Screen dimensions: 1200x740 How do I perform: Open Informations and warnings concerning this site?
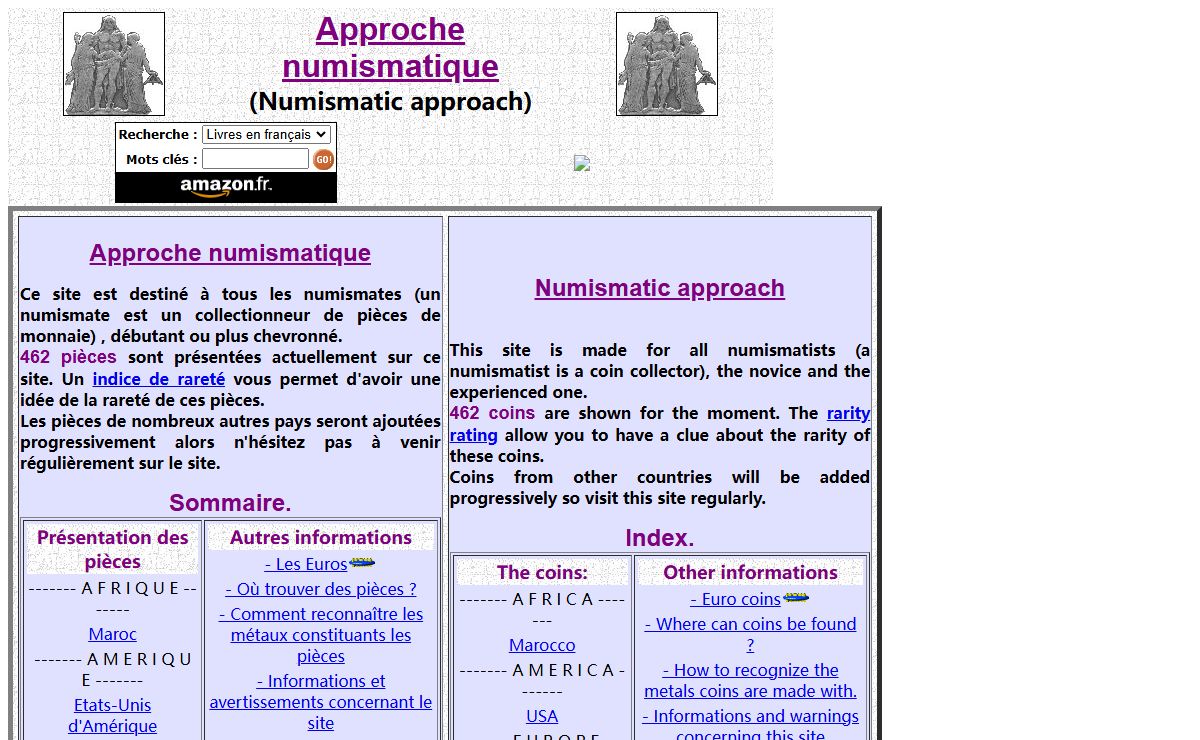(750, 725)
